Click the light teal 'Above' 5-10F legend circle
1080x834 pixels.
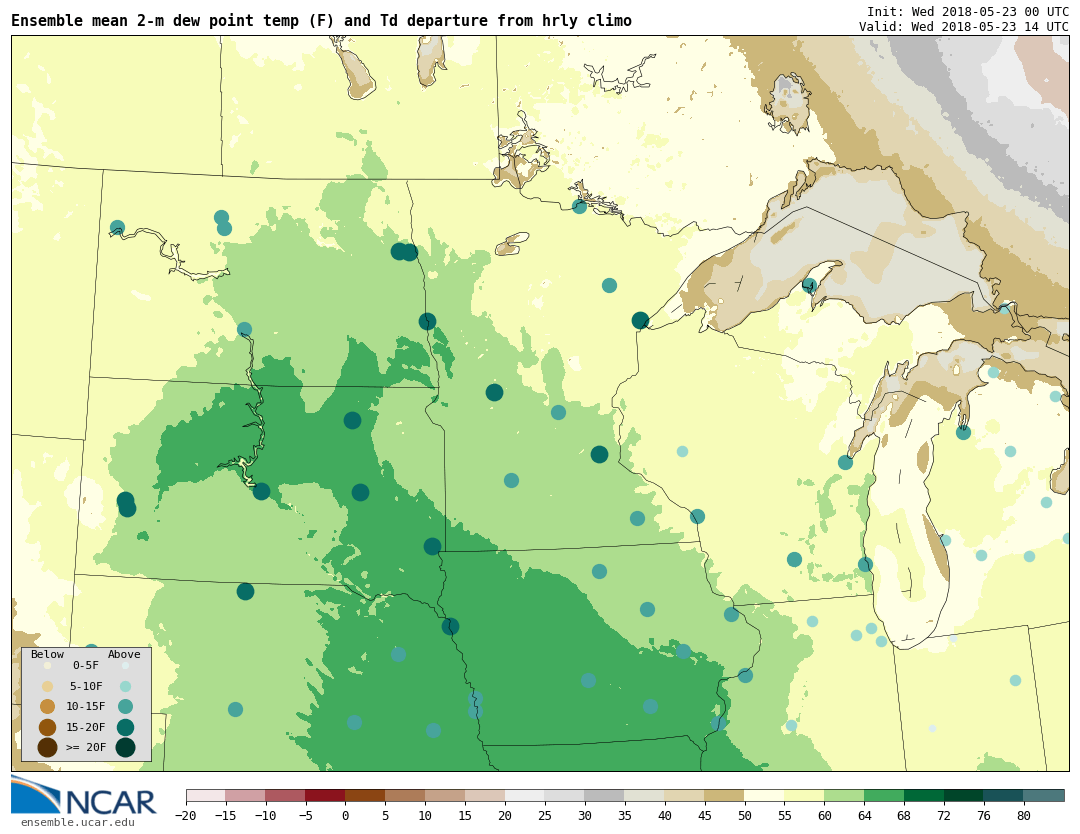click(125, 687)
